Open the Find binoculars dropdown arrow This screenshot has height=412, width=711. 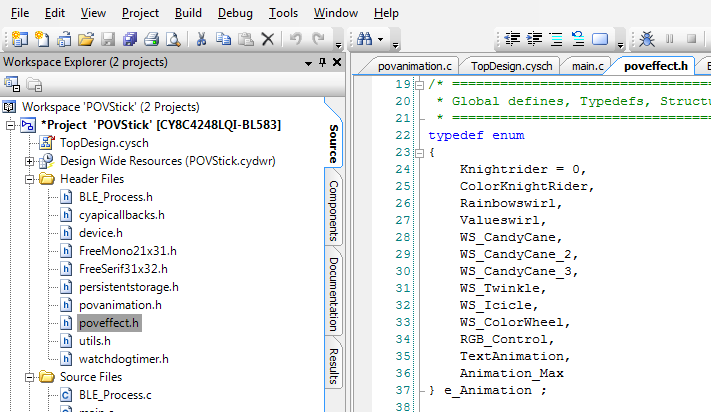click(x=380, y=39)
